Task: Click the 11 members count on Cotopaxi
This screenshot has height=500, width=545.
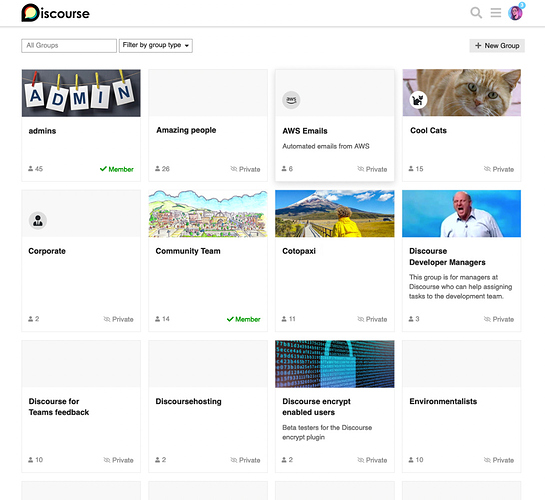Action: click(x=292, y=319)
